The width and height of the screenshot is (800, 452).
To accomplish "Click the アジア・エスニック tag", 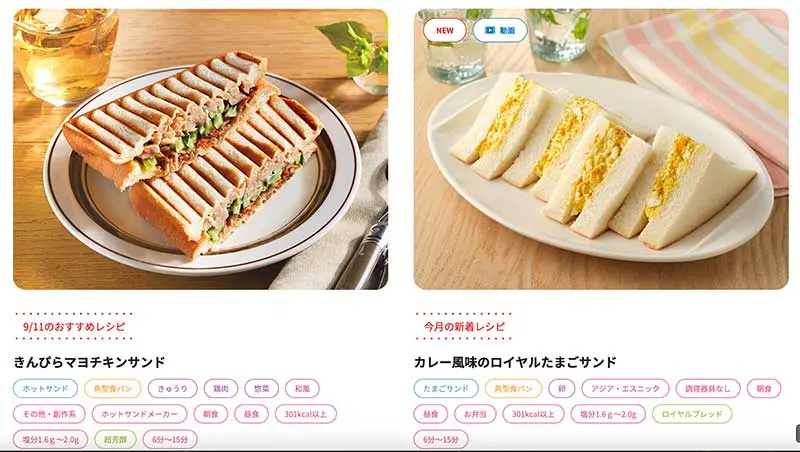I will pyautogui.click(x=625, y=388).
